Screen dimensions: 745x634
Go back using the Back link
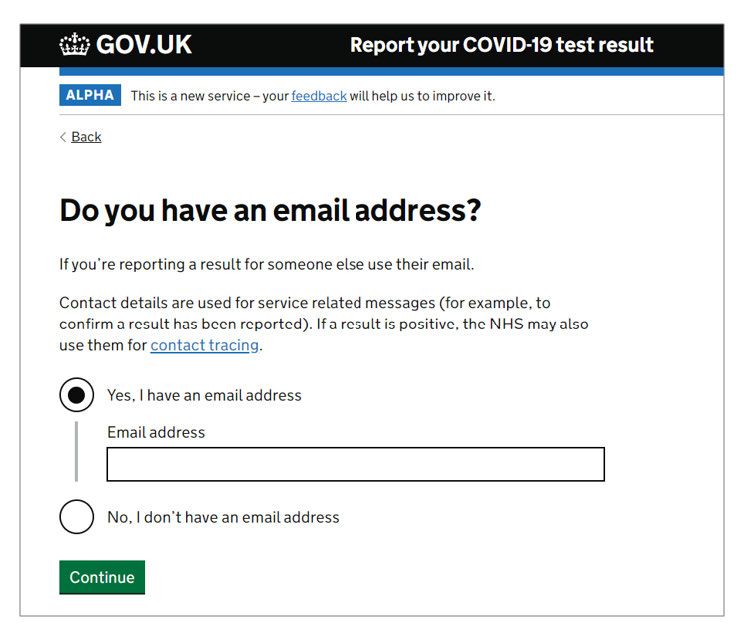[86, 137]
